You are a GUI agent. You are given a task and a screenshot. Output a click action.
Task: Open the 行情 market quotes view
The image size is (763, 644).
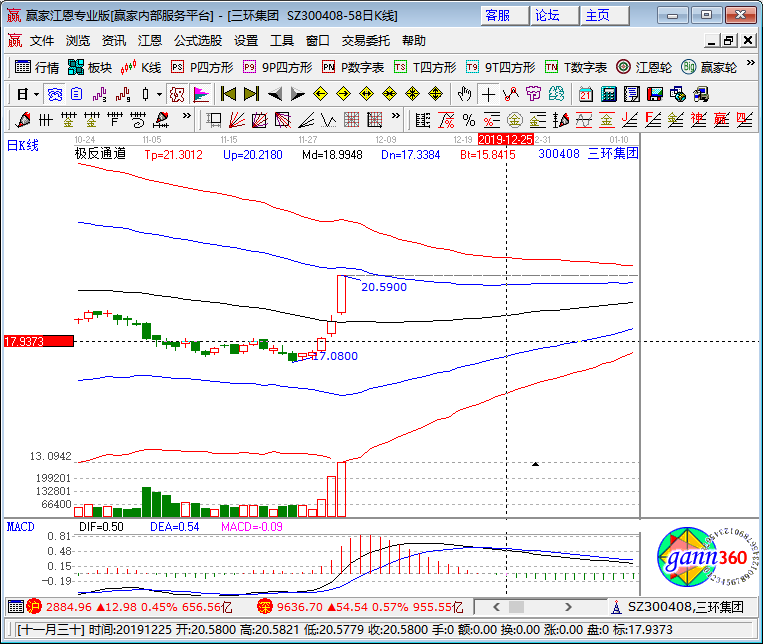pyautogui.click(x=37, y=67)
